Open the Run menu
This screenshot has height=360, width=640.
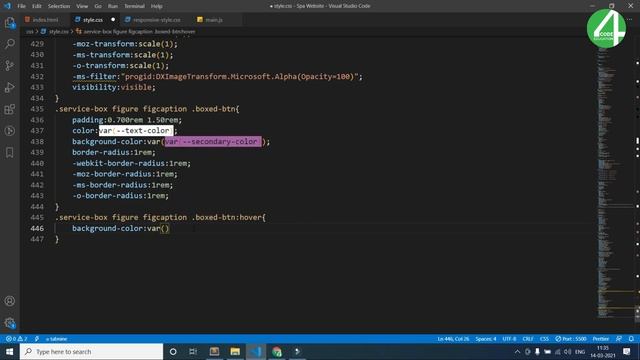pos(113,6)
